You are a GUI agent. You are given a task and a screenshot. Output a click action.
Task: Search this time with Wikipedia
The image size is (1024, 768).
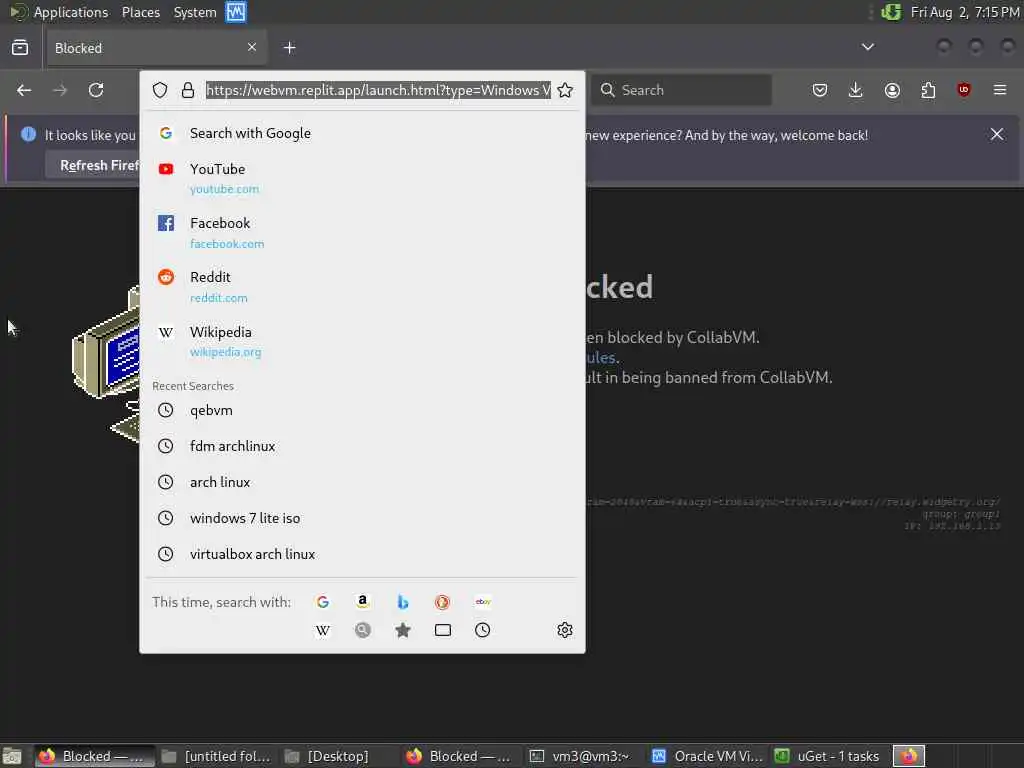(323, 630)
